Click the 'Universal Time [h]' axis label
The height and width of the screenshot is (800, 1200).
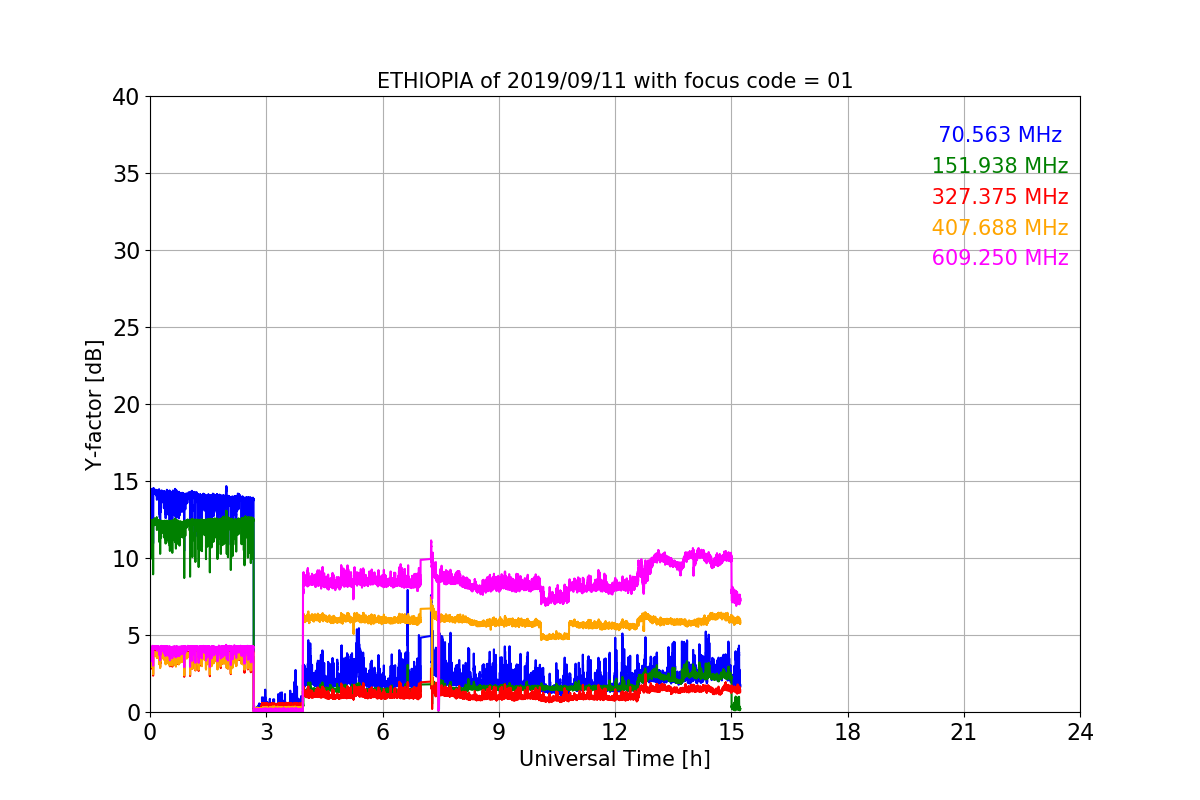point(615,760)
